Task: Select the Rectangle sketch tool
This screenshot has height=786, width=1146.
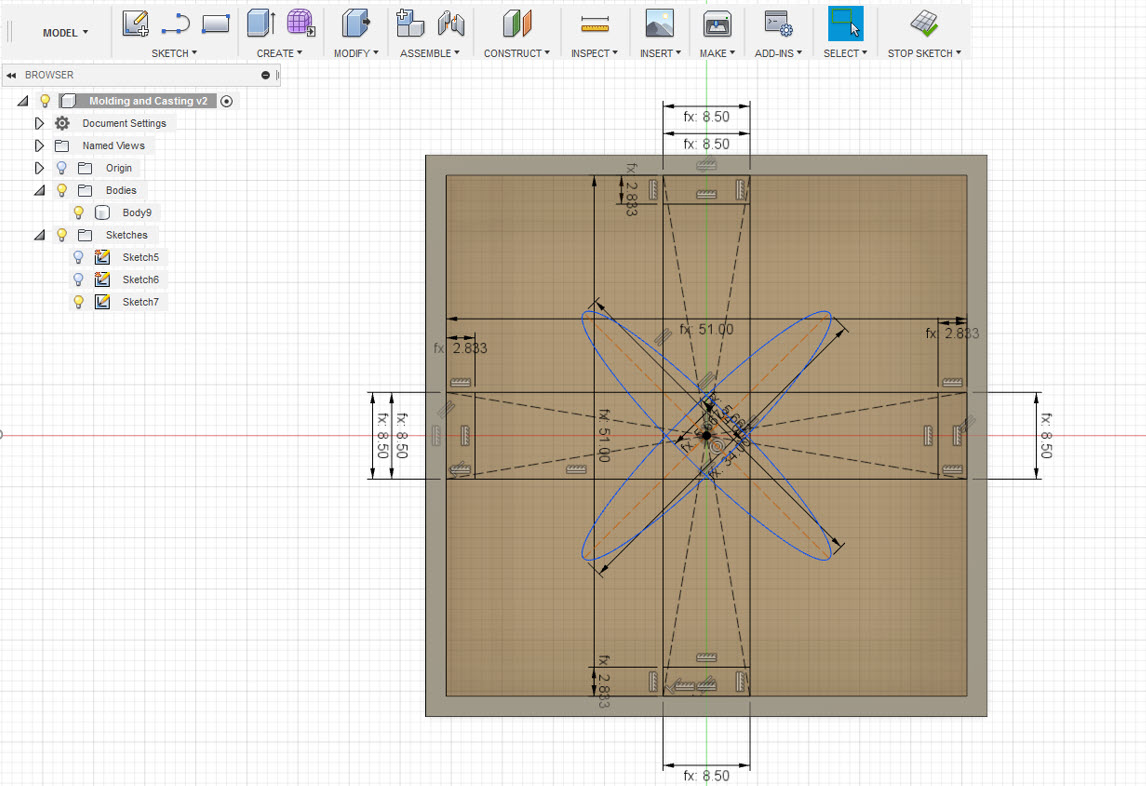Action: (216, 24)
